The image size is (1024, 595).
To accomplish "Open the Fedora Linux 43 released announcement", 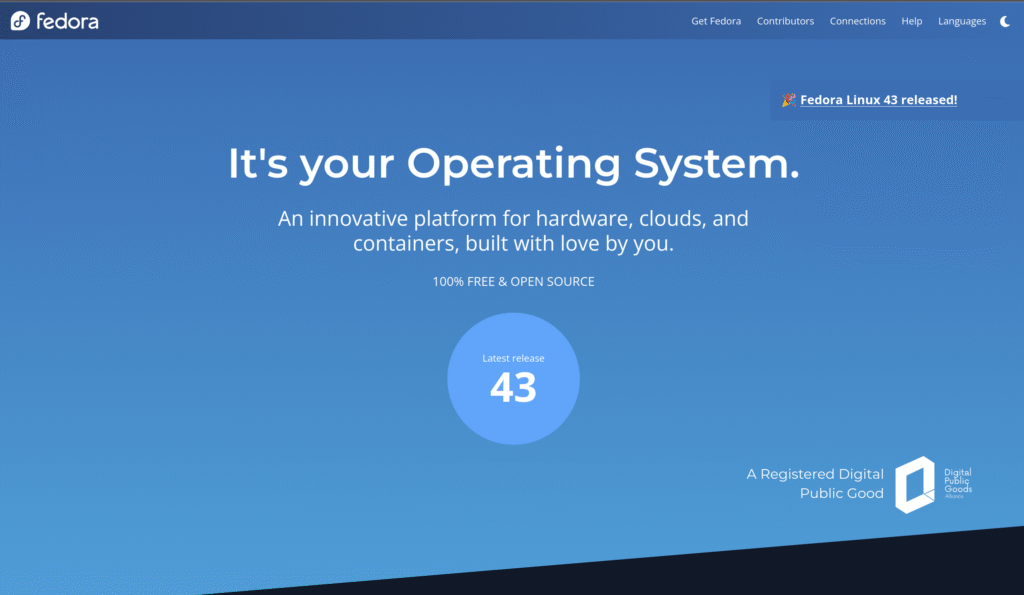I will tap(878, 100).
